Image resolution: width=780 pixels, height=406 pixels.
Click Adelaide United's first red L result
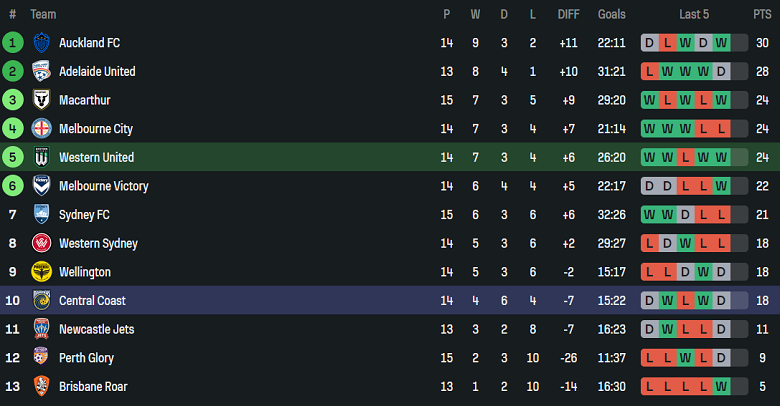point(651,72)
